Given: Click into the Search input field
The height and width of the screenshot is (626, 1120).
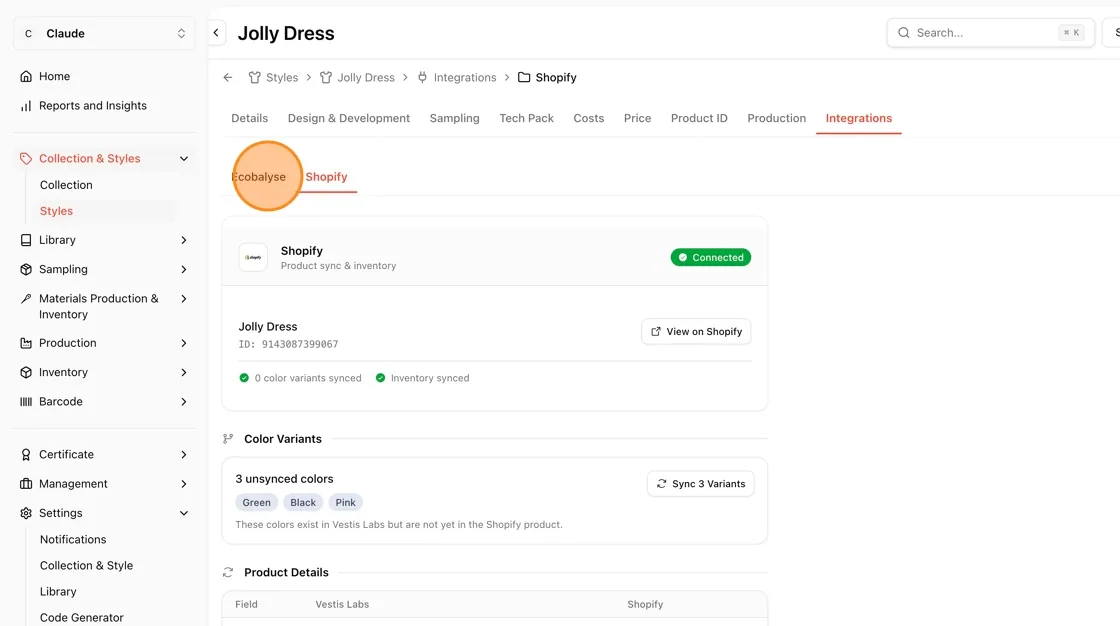Looking at the screenshot, I should [x=991, y=33].
